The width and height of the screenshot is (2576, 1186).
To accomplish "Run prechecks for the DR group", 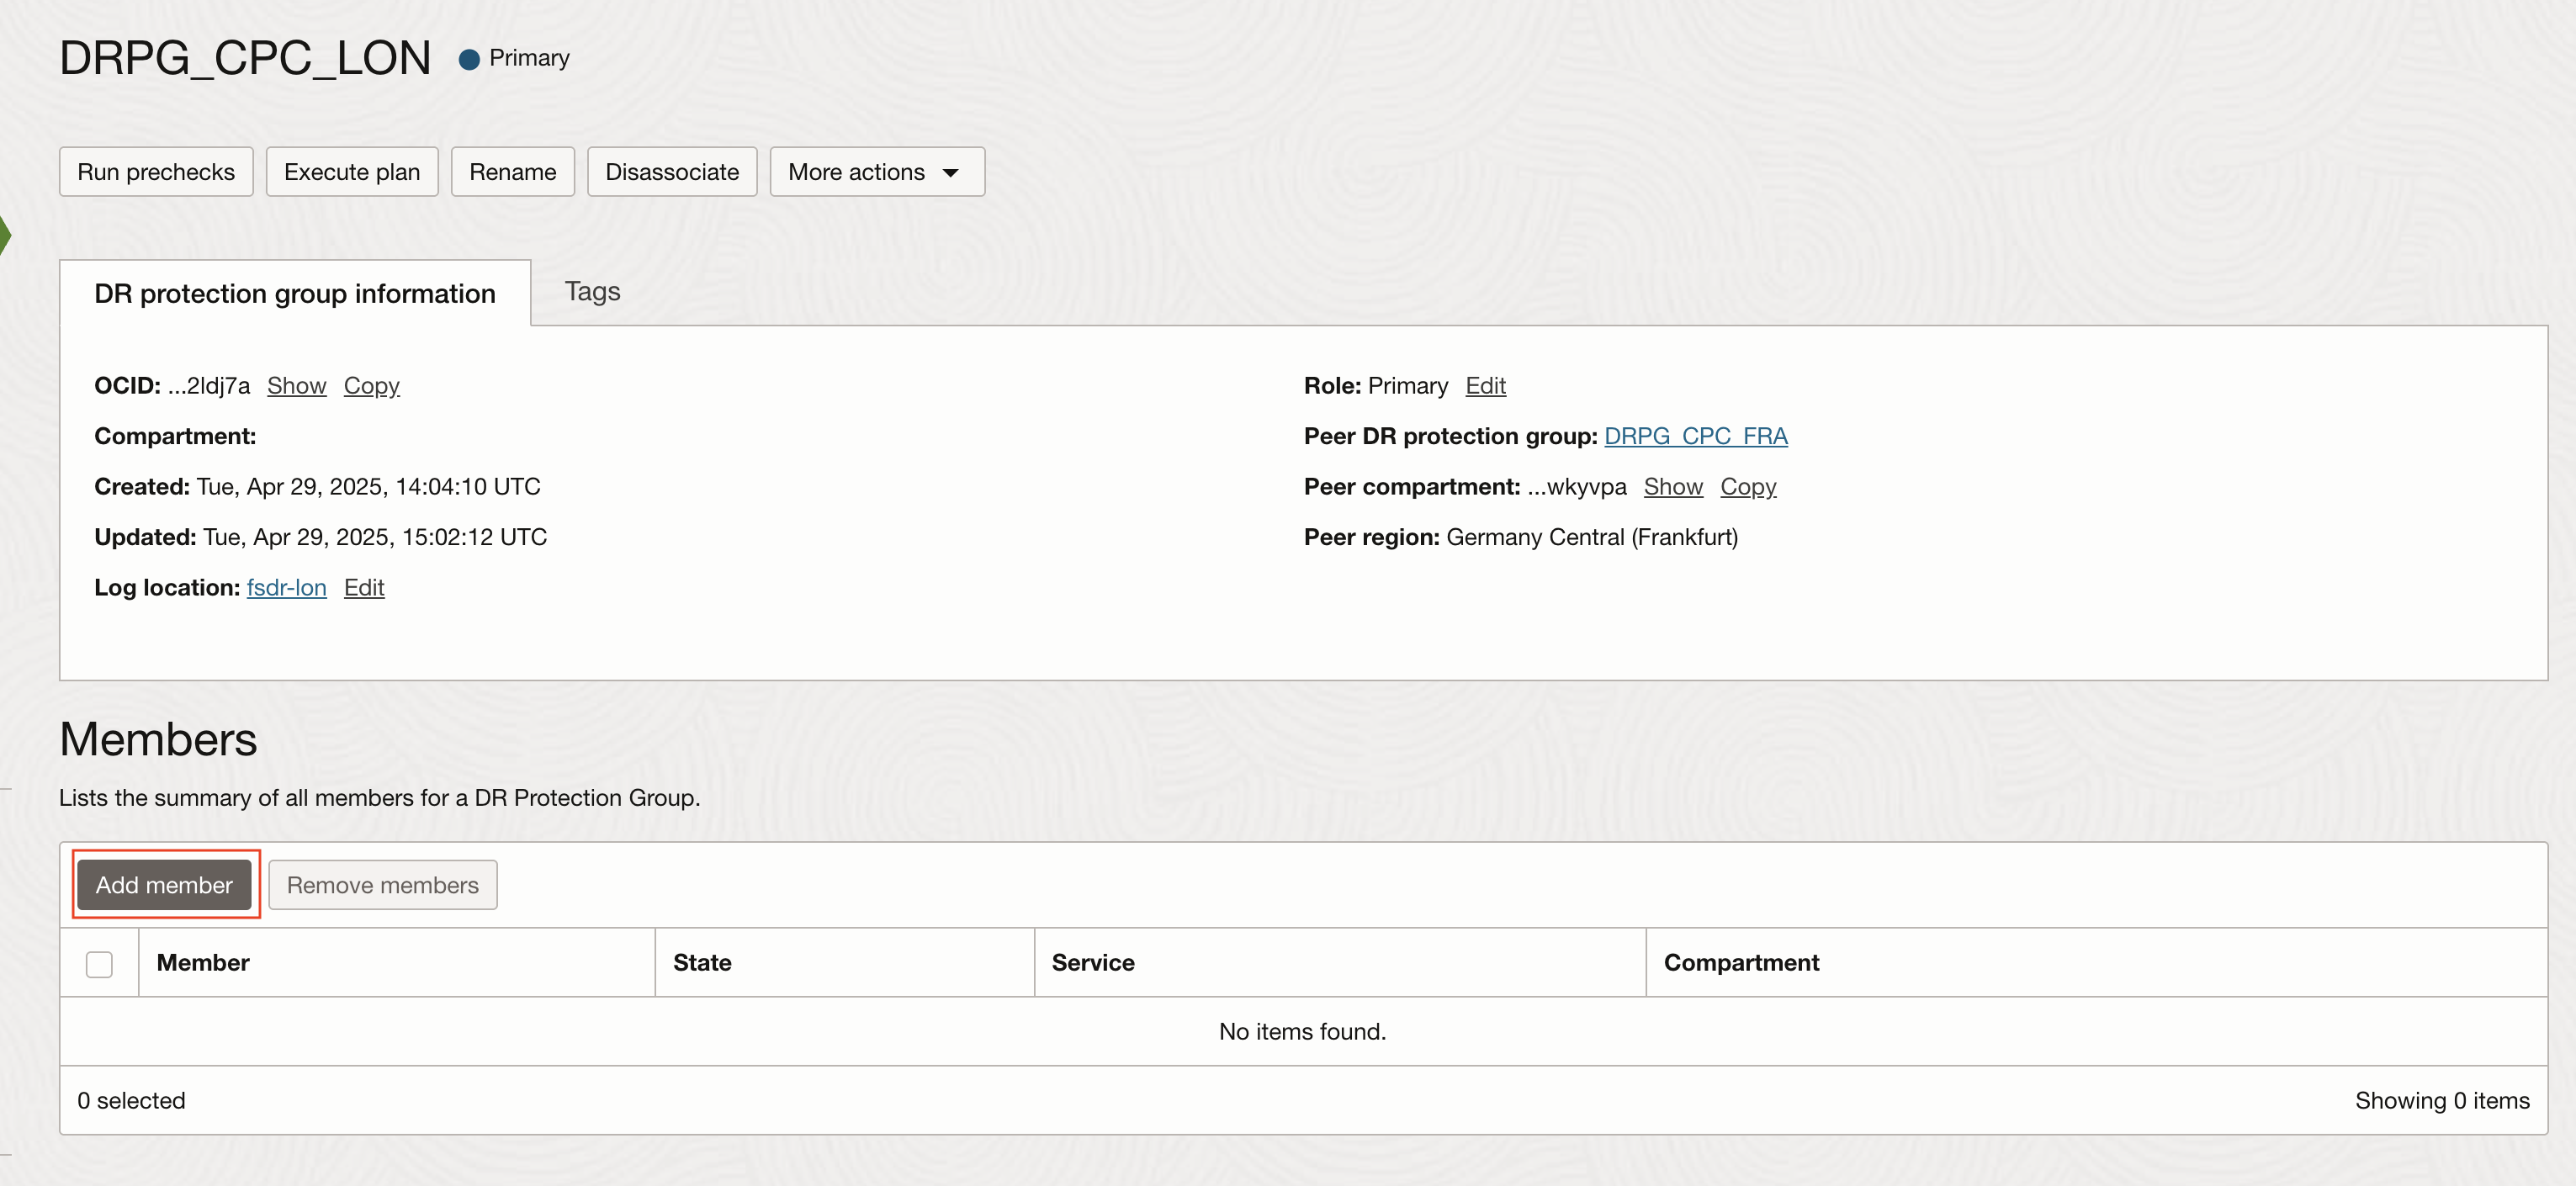I will pyautogui.click(x=156, y=172).
